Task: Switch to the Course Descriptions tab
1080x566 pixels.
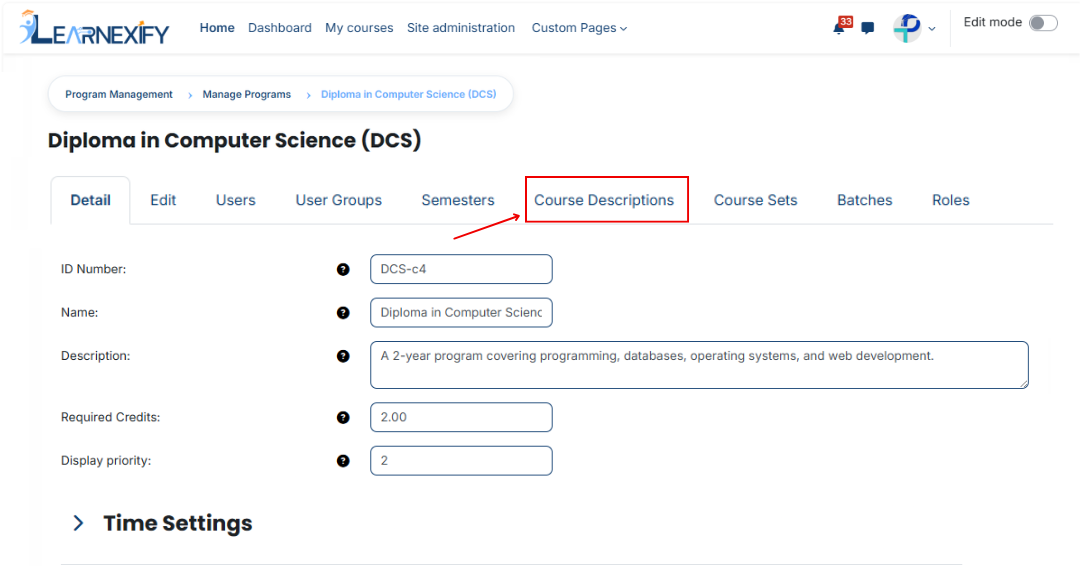Action: coord(604,200)
